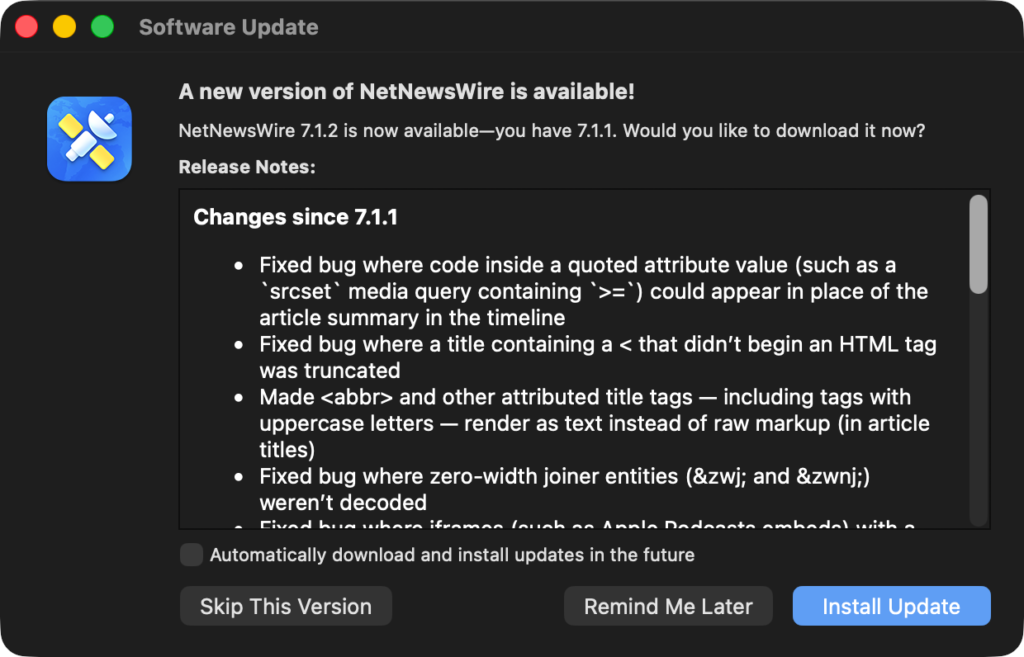Click the 'Release Notes:' label
This screenshot has width=1024, height=657.
247,167
